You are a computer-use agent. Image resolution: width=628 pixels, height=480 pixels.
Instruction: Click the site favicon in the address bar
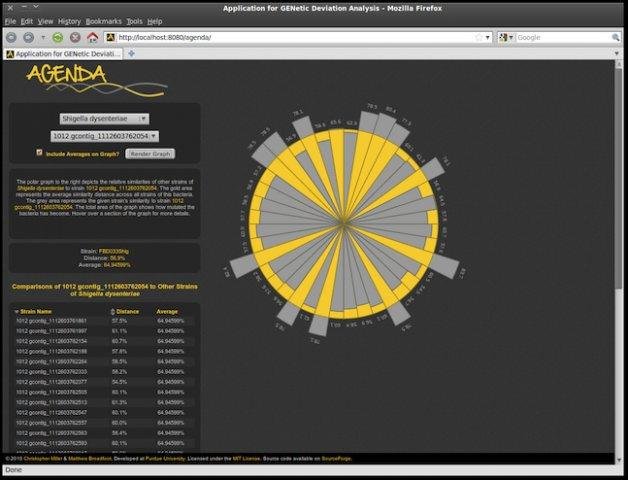click(111, 37)
